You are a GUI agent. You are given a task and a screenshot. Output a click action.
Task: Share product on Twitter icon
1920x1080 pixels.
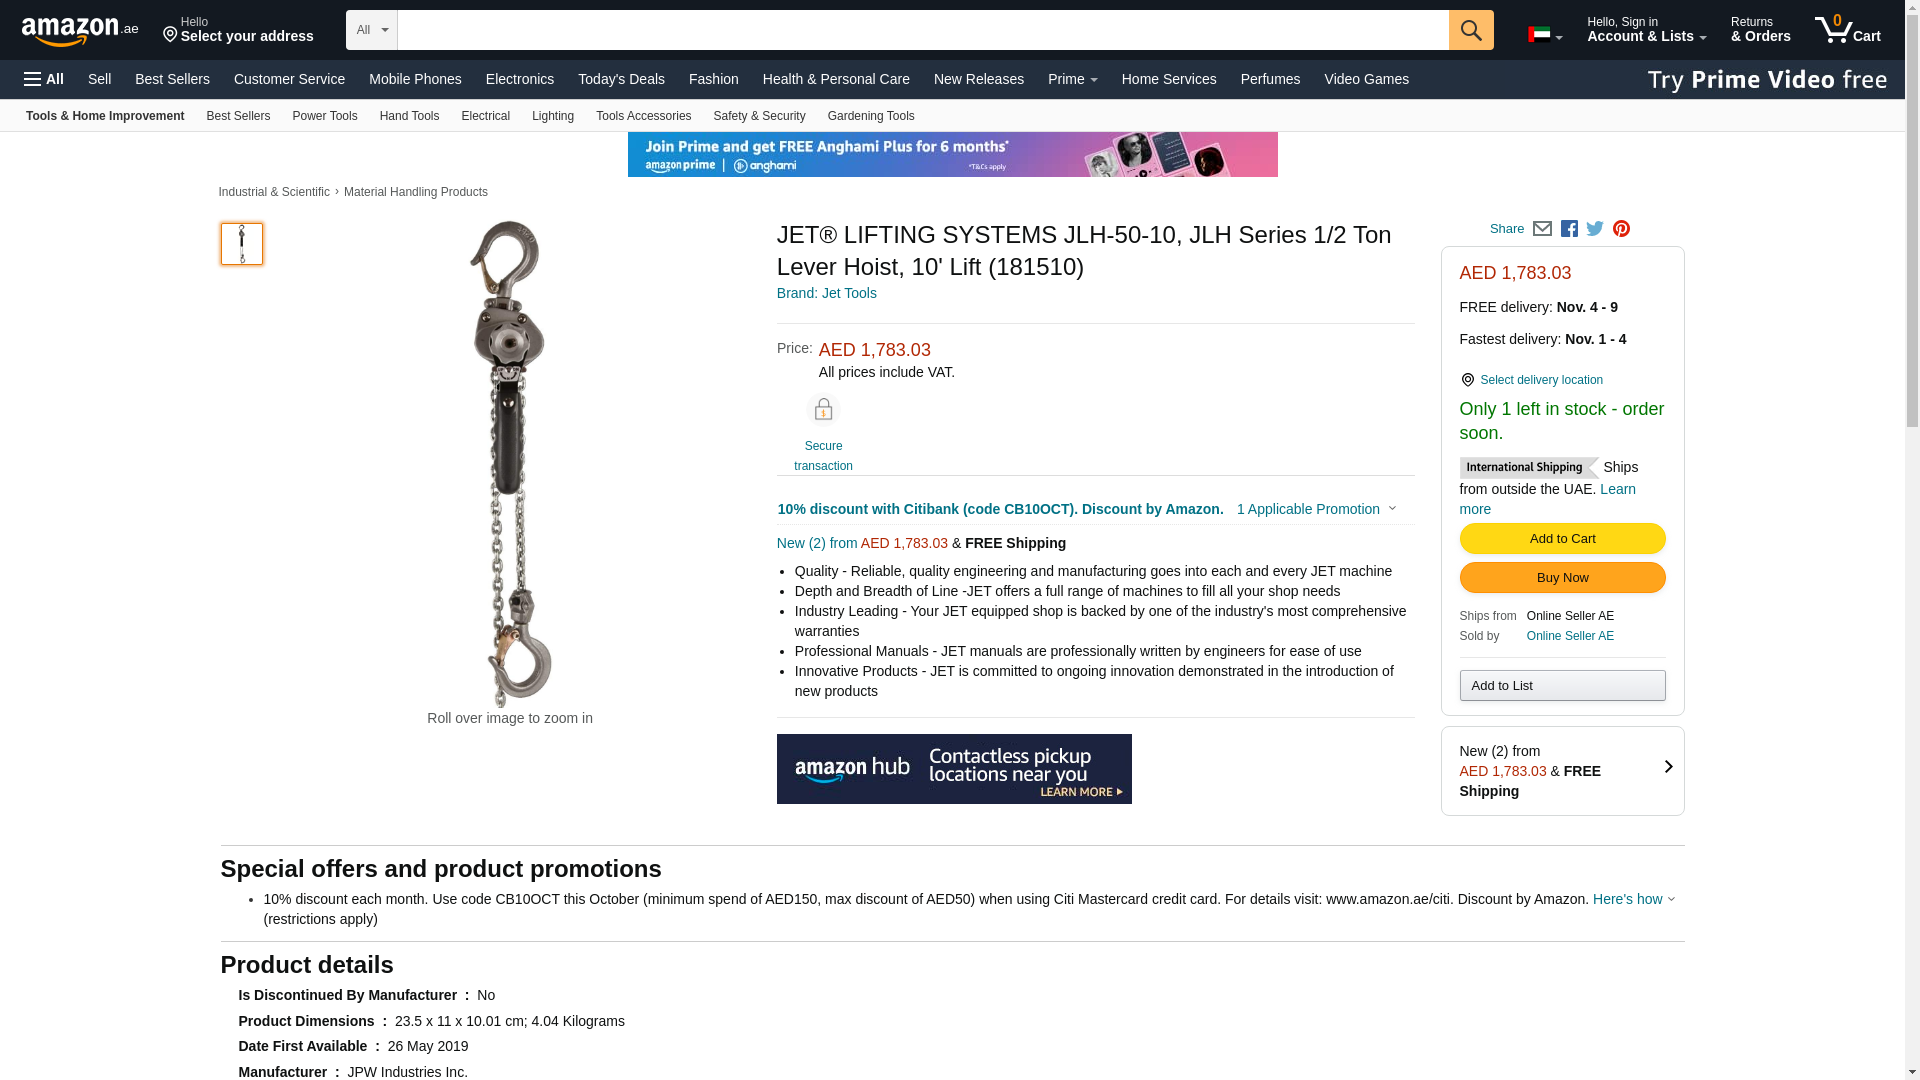click(1595, 229)
